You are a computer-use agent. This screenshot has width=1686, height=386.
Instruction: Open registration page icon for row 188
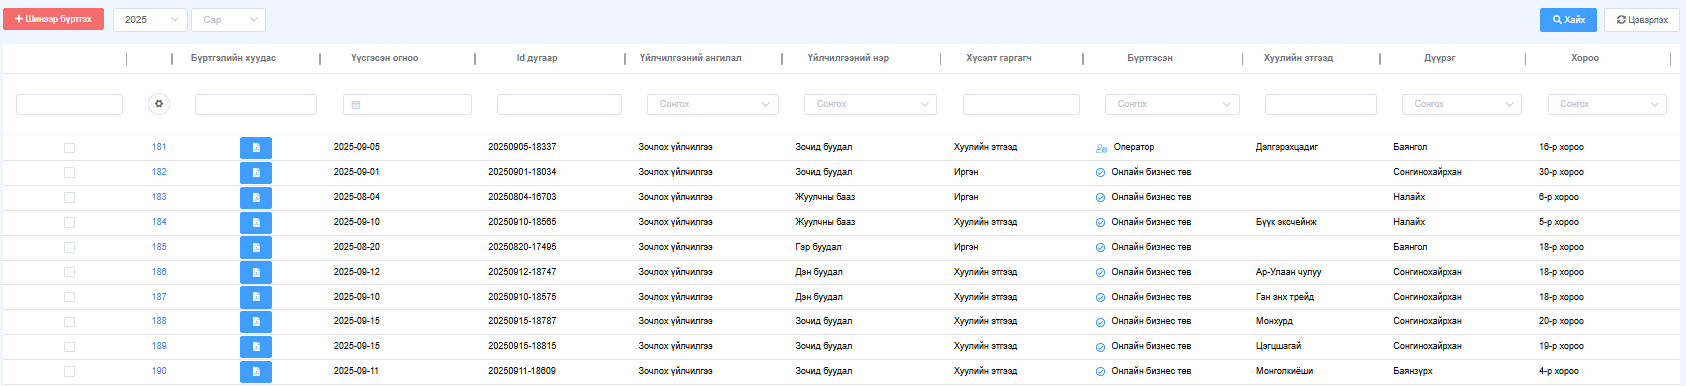tap(256, 322)
